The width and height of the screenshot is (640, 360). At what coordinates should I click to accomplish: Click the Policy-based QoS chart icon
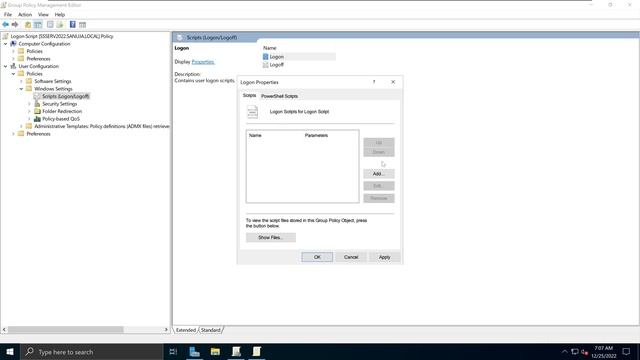37,119
